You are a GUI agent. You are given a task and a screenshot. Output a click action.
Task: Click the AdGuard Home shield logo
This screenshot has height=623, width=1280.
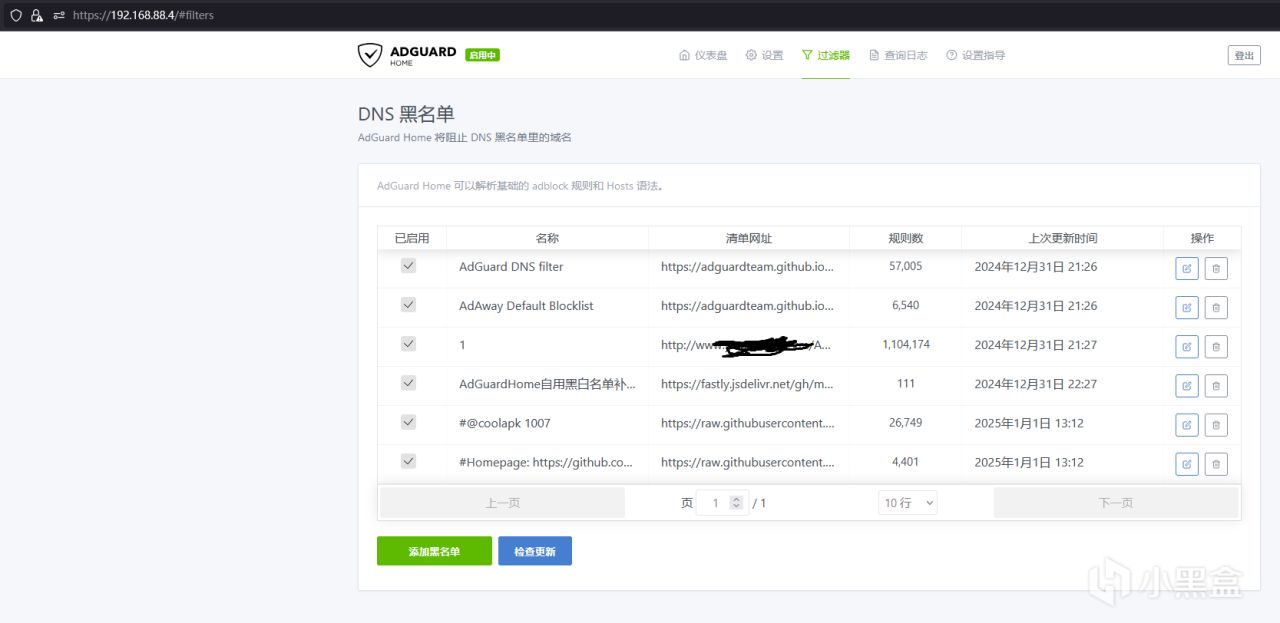(x=370, y=55)
